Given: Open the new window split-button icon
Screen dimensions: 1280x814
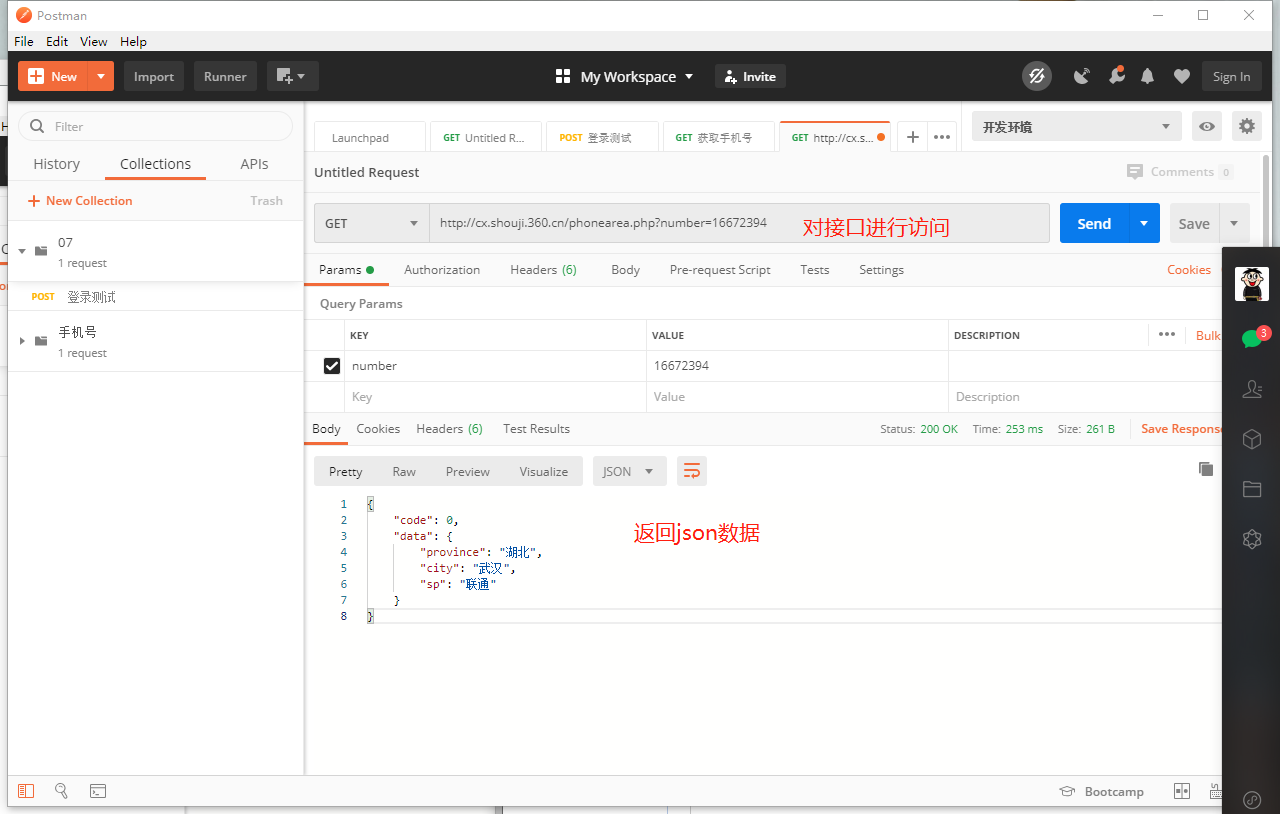Looking at the screenshot, I should point(292,76).
